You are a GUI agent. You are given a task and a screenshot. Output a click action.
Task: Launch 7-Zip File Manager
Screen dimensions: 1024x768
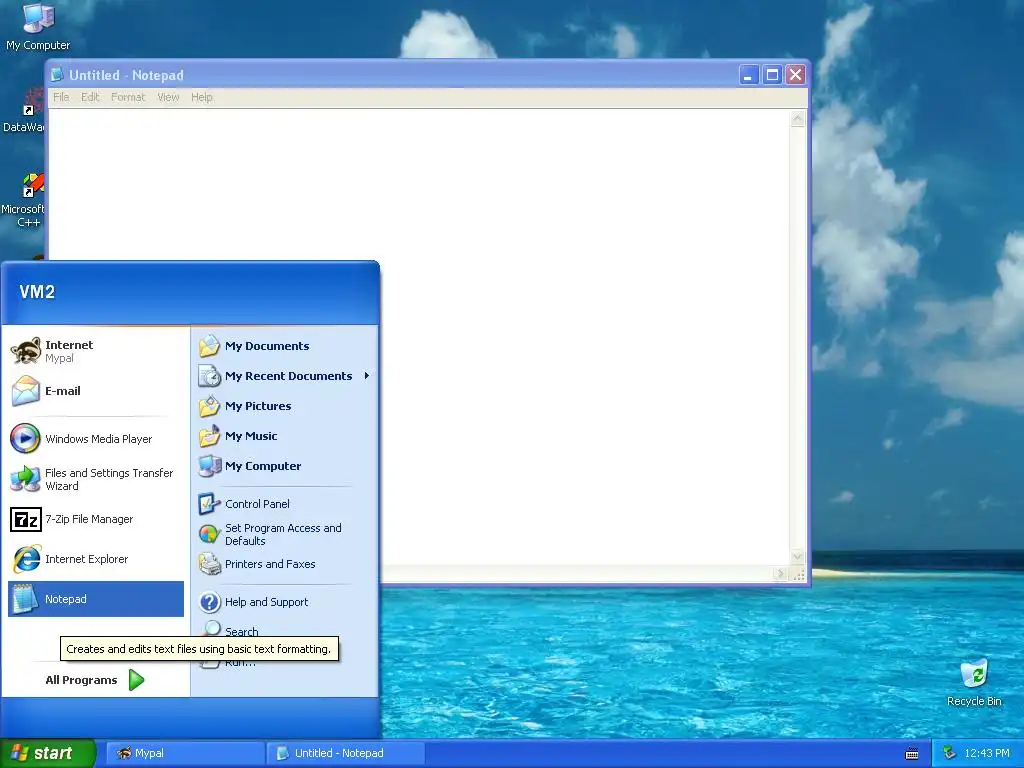click(96, 519)
